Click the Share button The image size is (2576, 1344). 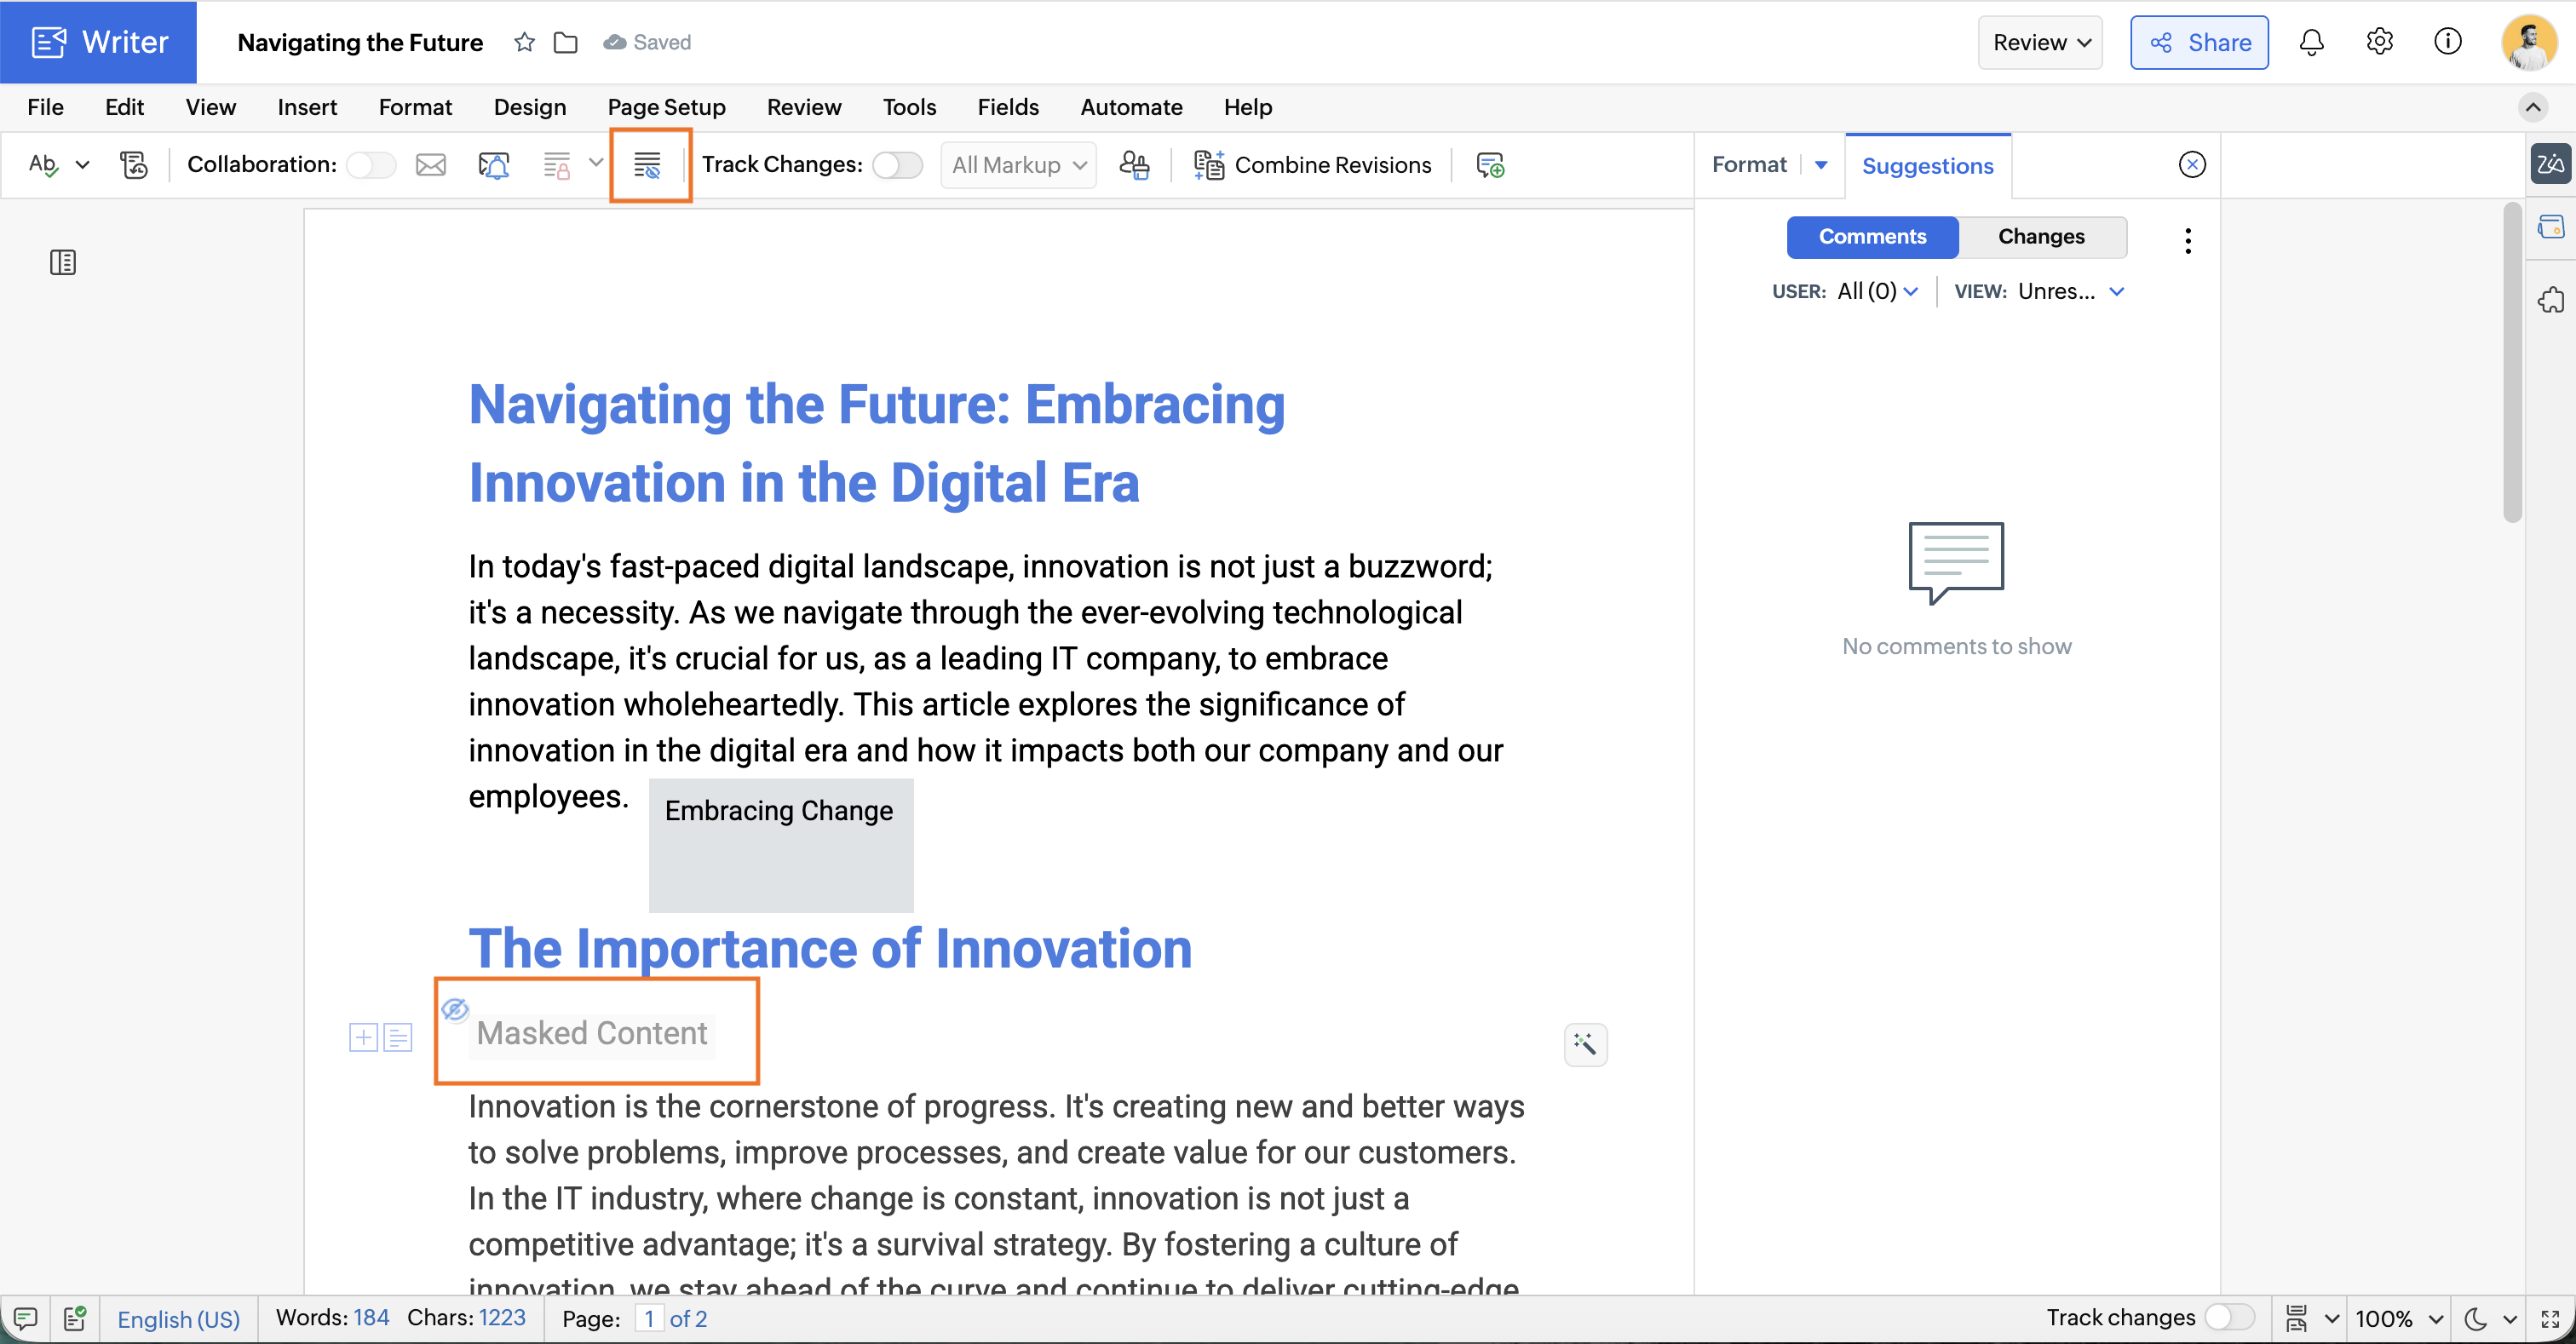(2199, 42)
